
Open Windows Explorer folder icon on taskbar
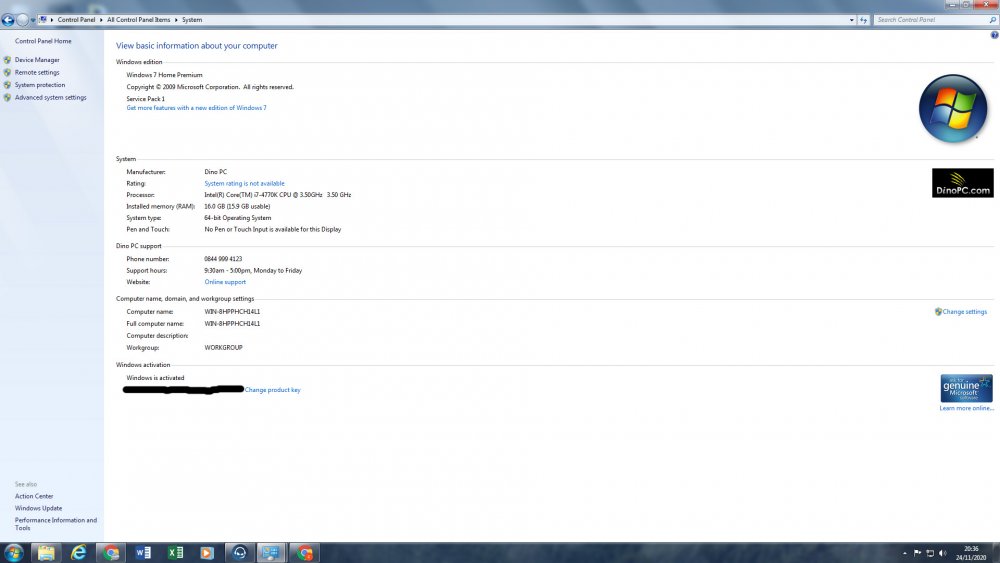(x=46, y=553)
